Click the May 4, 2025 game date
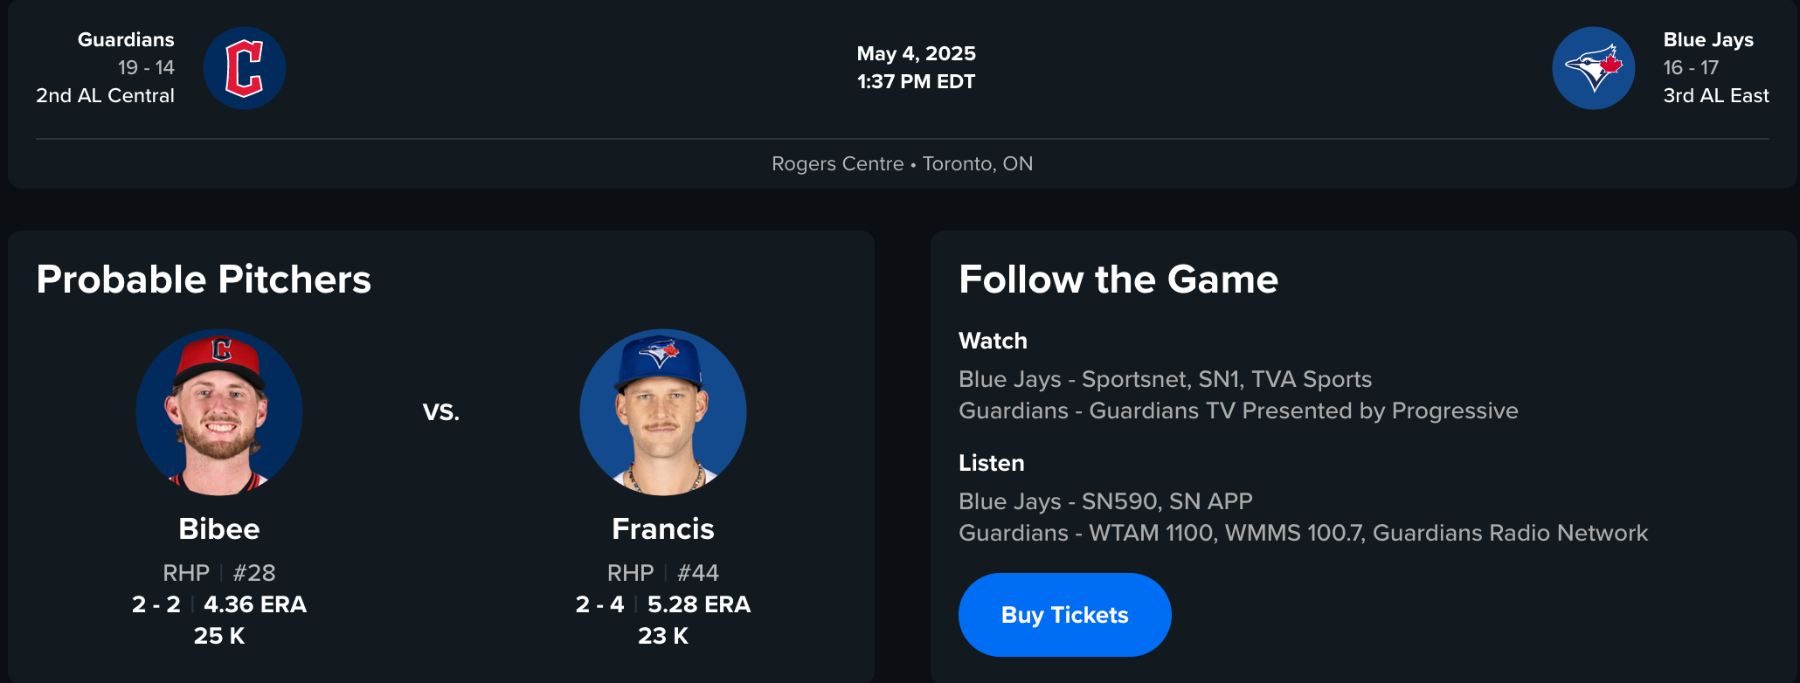The height and width of the screenshot is (683, 1800). coord(916,54)
